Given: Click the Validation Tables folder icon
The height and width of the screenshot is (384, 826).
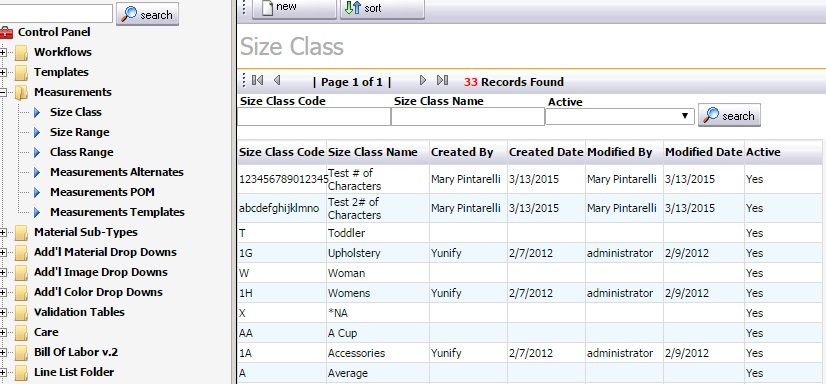Looking at the screenshot, I should point(22,313).
